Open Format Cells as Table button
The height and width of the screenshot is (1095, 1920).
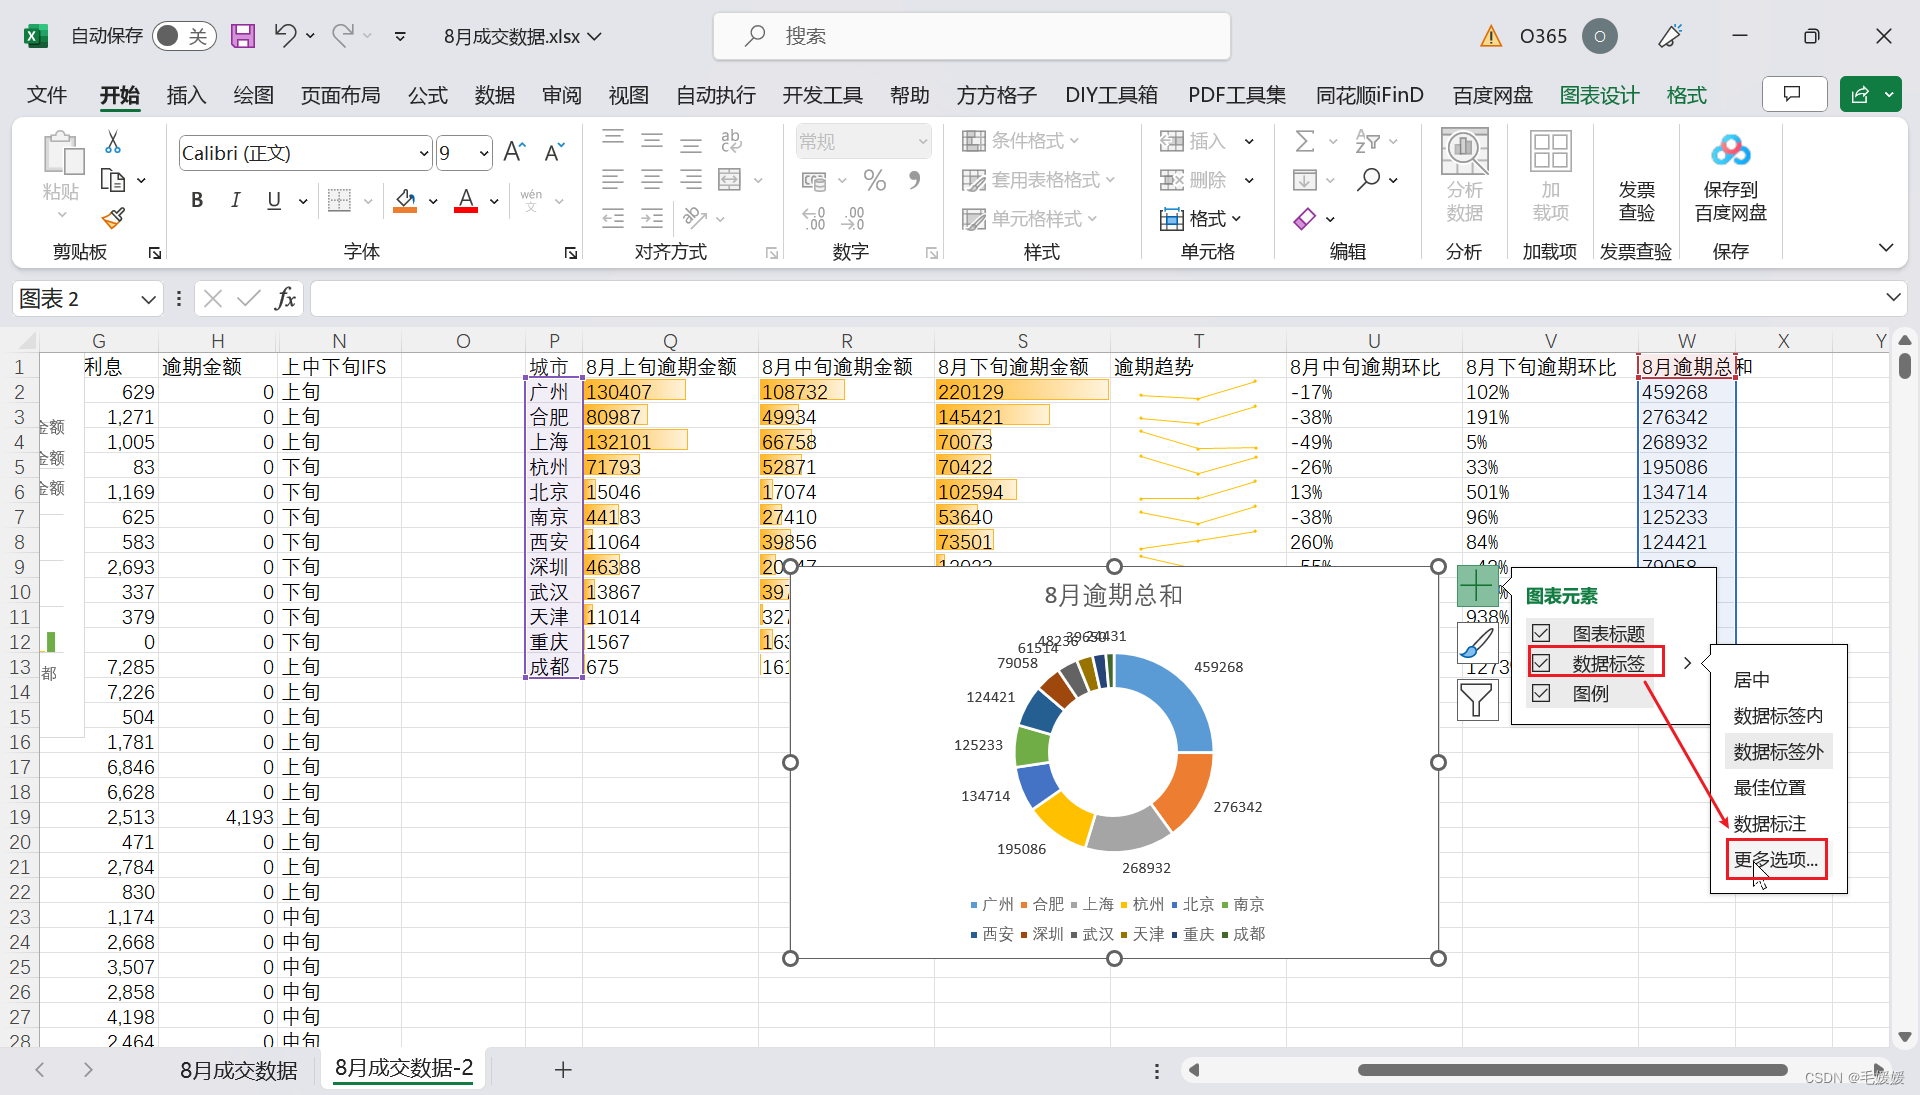pyautogui.click(x=1038, y=180)
